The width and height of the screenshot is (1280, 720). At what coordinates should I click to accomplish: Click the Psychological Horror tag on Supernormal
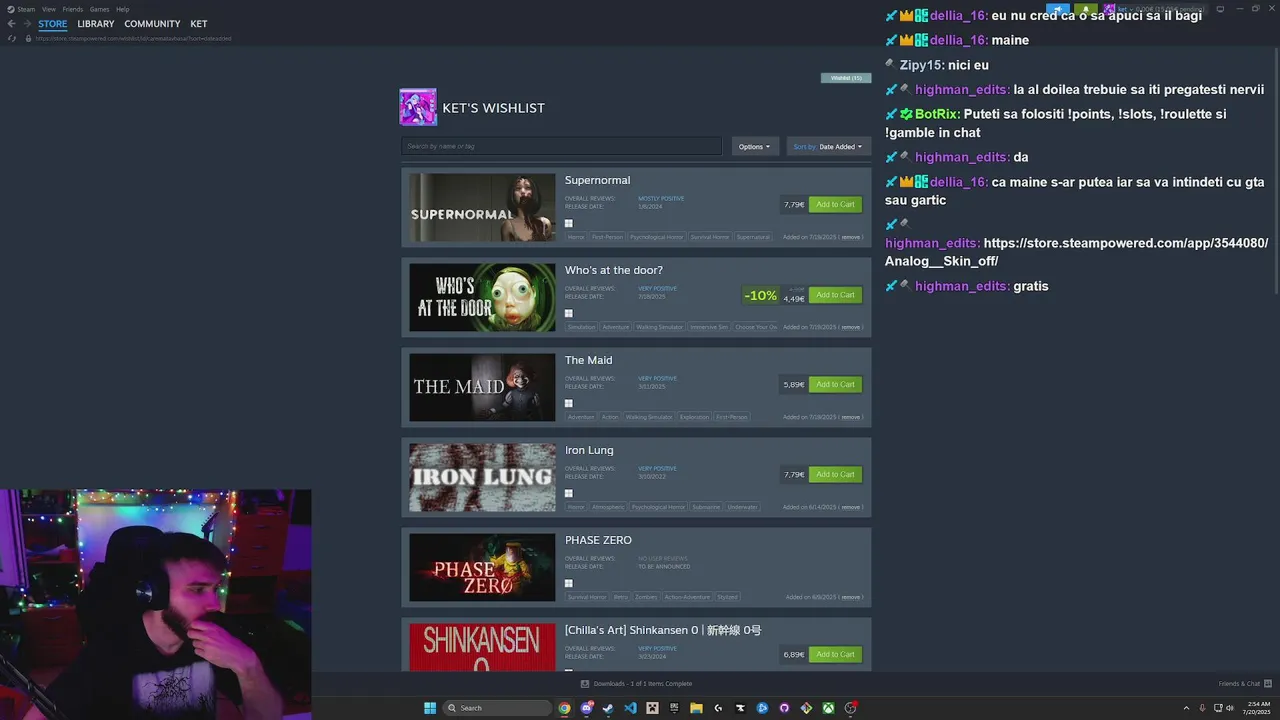coord(657,237)
